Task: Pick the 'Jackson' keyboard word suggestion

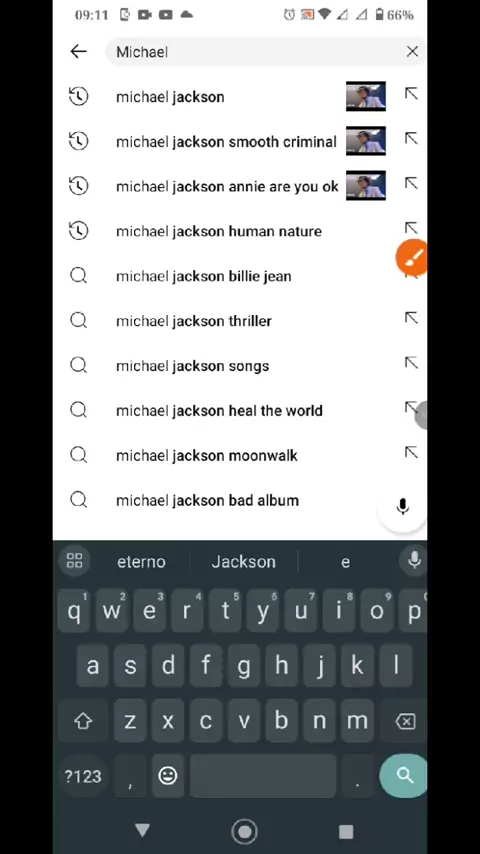Action: pyautogui.click(x=244, y=562)
